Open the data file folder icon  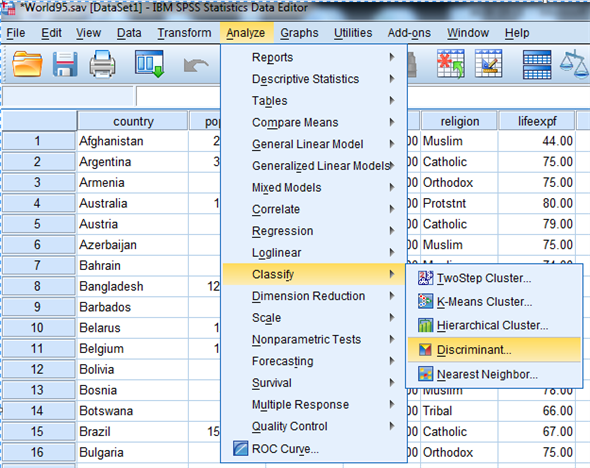point(27,64)
